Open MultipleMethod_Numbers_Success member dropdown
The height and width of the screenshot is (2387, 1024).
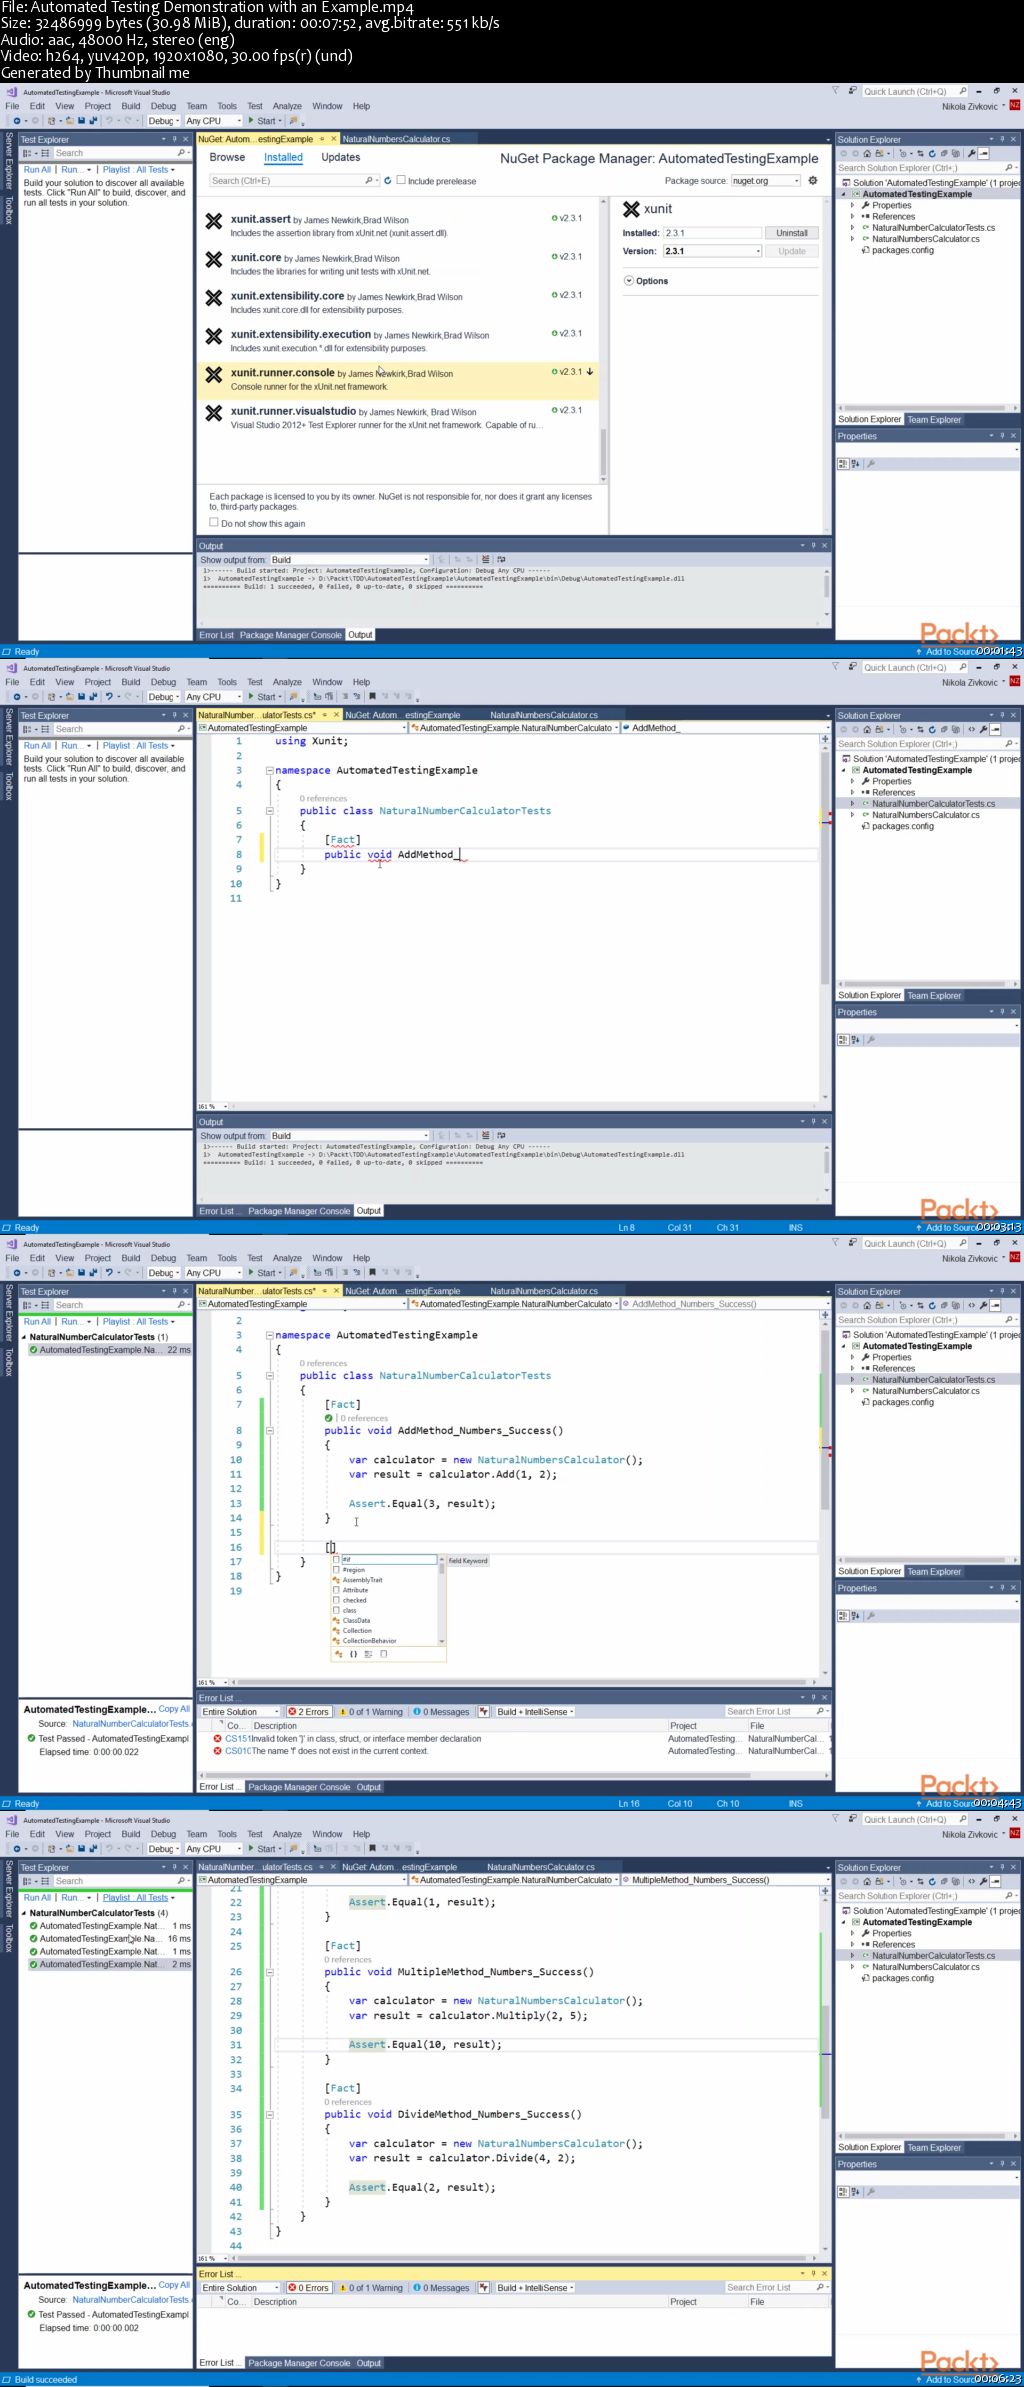pos(727,1880)
